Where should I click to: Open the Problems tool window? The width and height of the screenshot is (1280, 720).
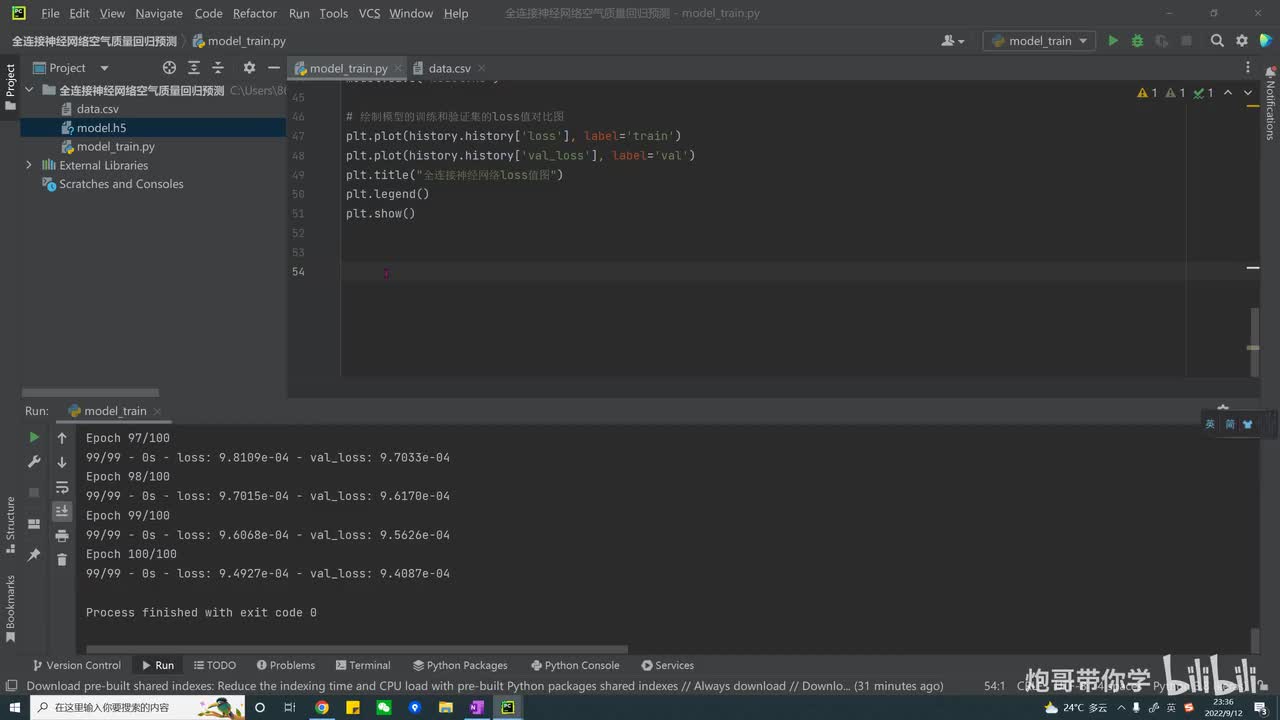285,665
